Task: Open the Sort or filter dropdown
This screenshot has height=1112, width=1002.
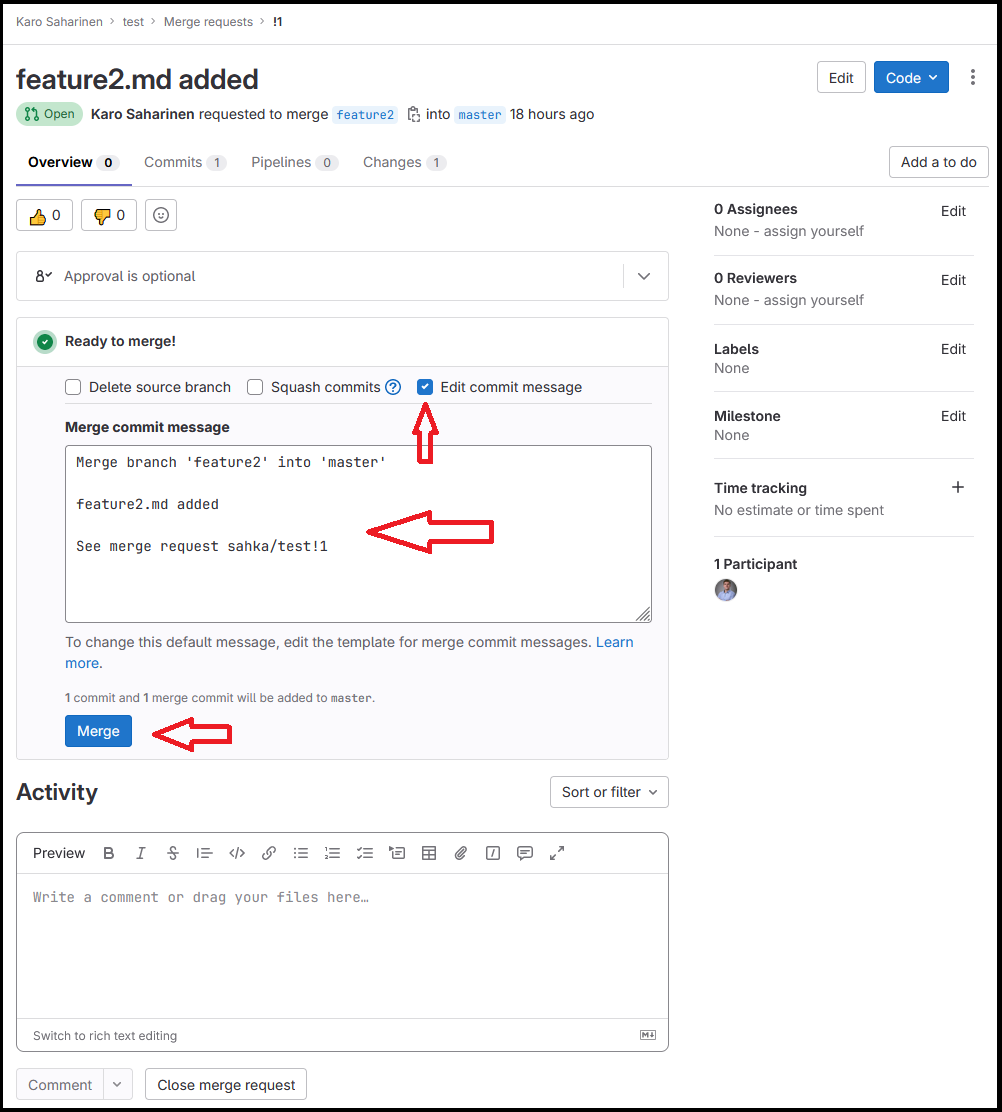Action: pyautogui.click(x=609, y=792)
